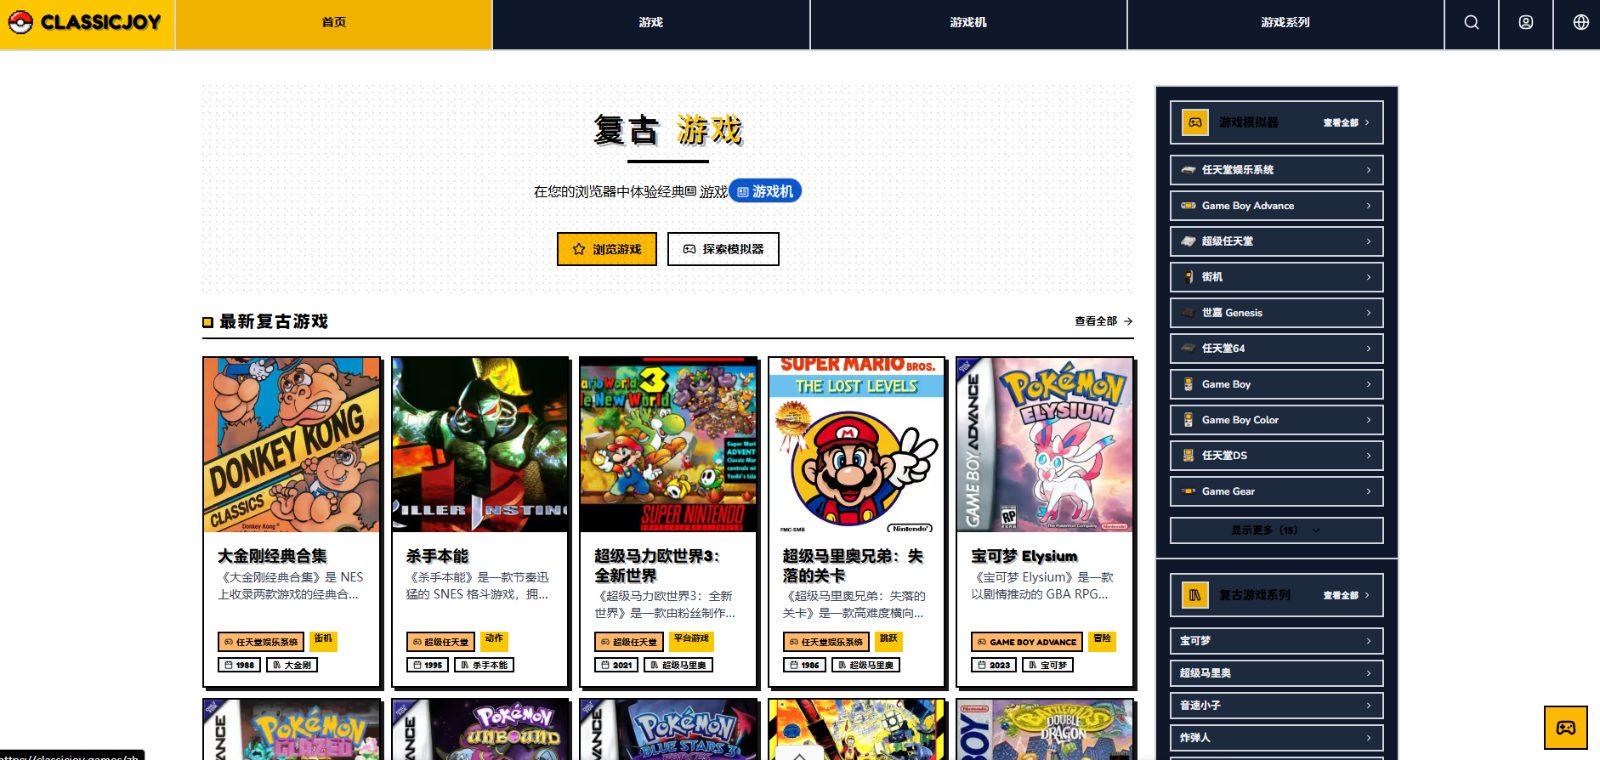
Task: Select the 游戏 navigation tab
Action: [x=651, y=23]
